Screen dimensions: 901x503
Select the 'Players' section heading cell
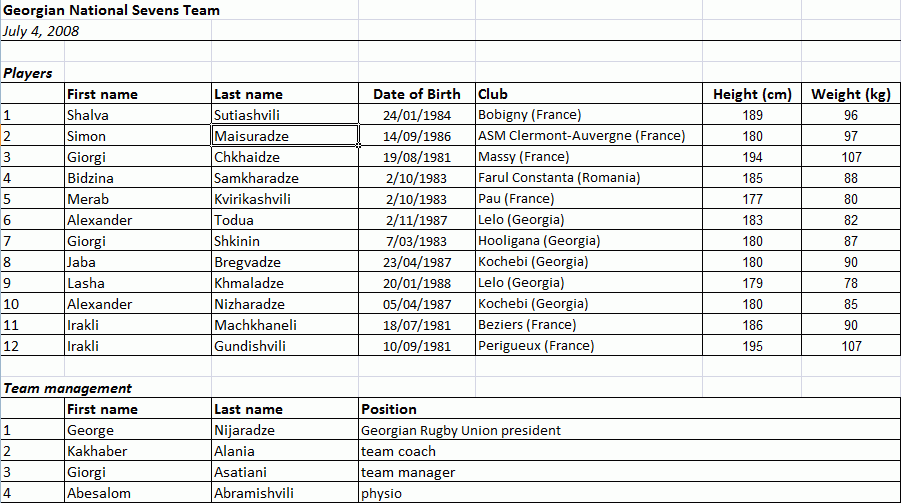point(28,73)
